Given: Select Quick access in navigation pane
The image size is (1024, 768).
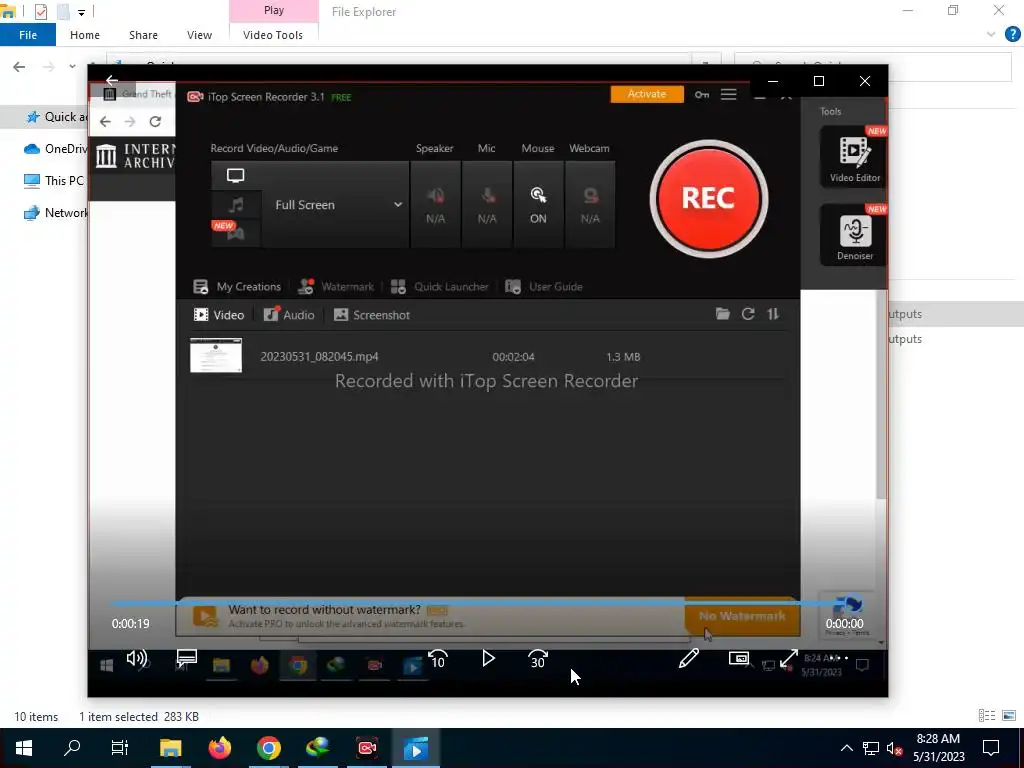Looking at the screenshot, I should 55,116.
